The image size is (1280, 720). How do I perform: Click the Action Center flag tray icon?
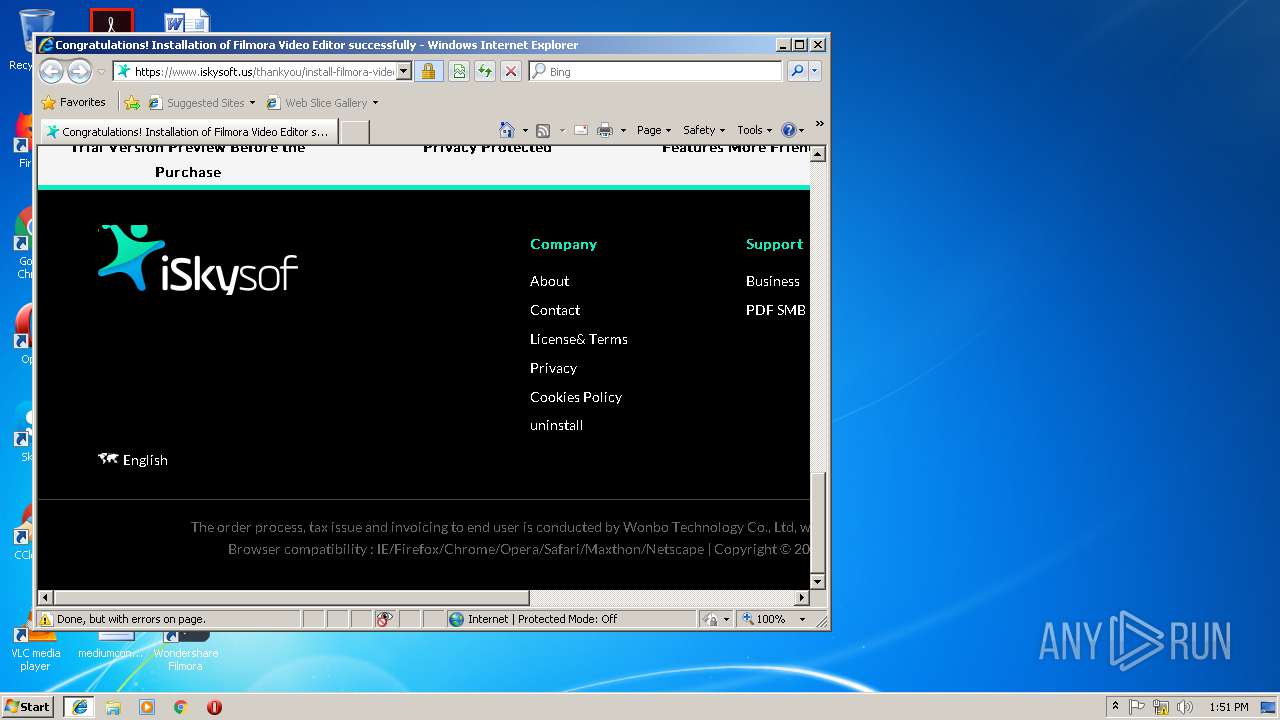tap(1137, 707)
